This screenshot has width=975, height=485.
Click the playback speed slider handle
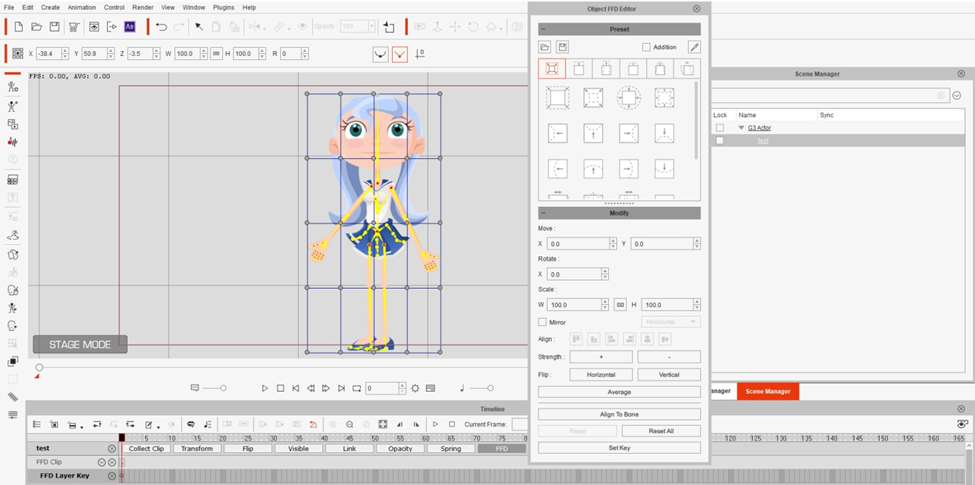click(223, 388)
